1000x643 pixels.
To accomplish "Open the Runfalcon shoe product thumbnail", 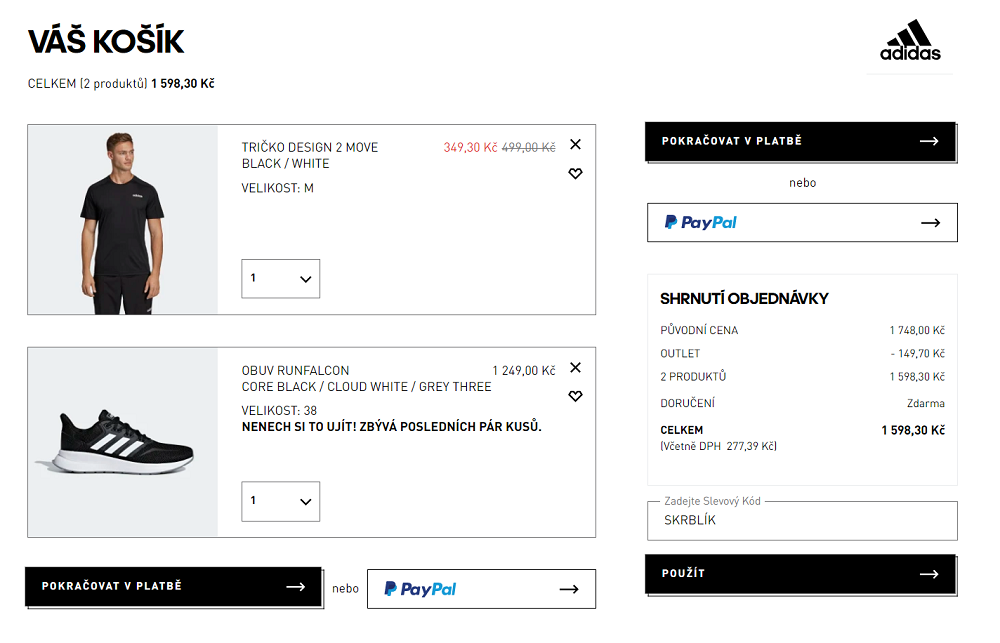I will pos(122,442).
